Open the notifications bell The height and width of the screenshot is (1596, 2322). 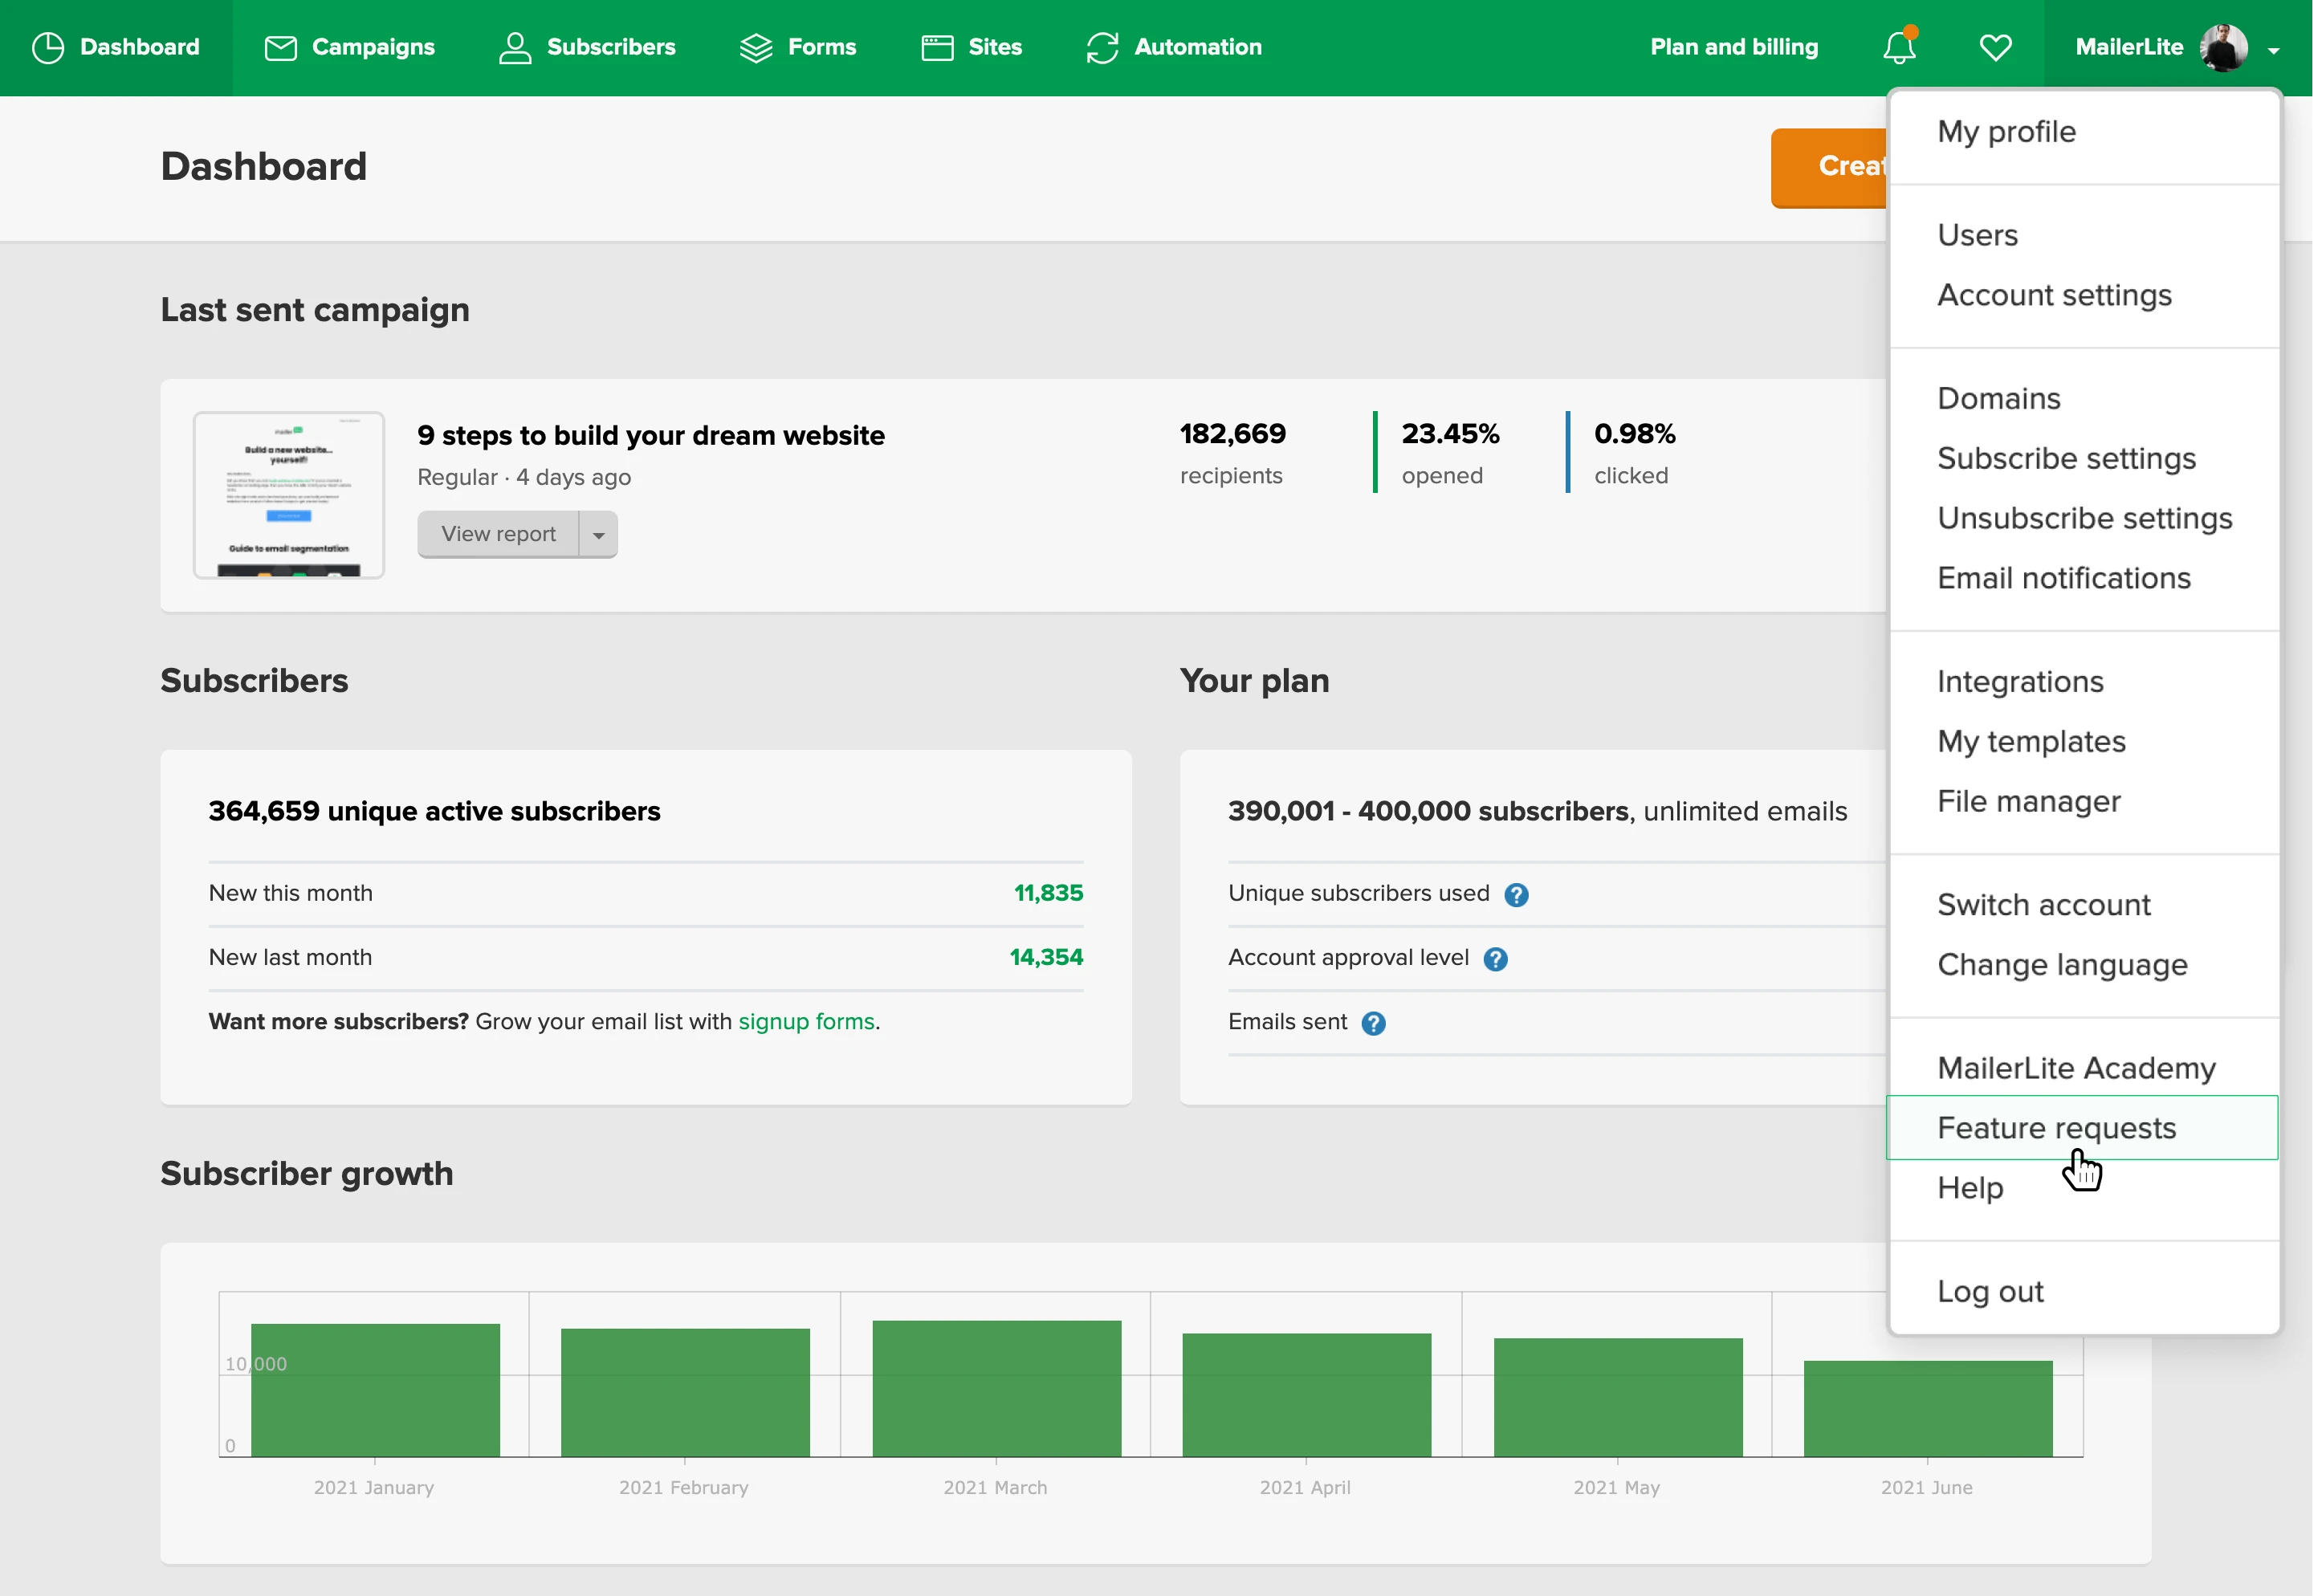1899,47
